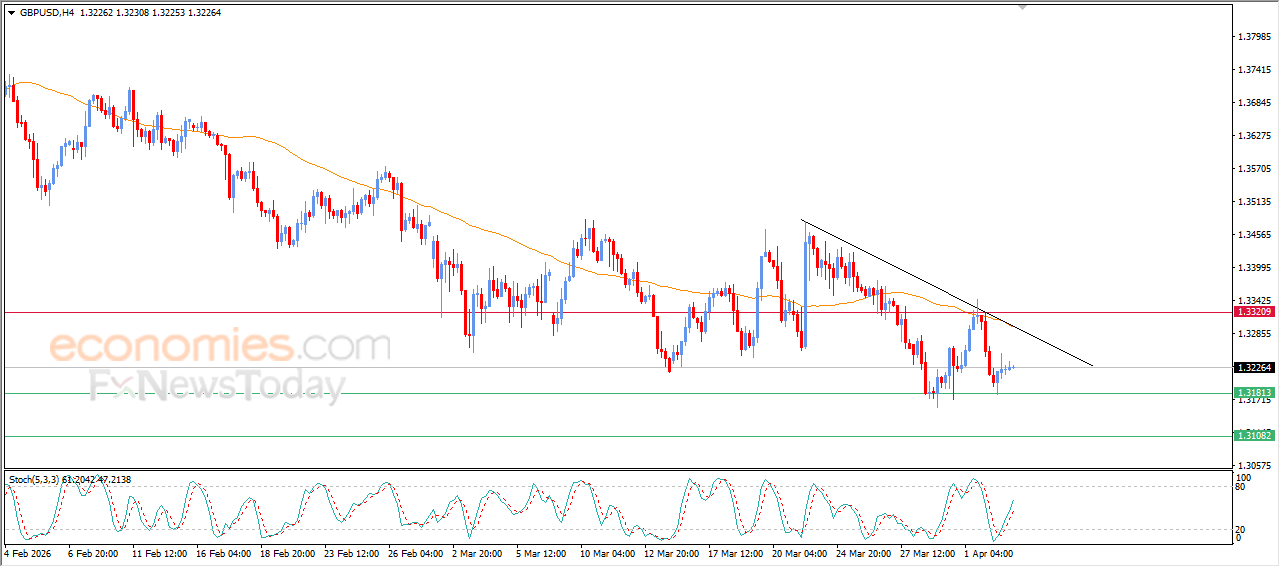Select the green horizontal line at 1.31082

[x=617, y=436]
